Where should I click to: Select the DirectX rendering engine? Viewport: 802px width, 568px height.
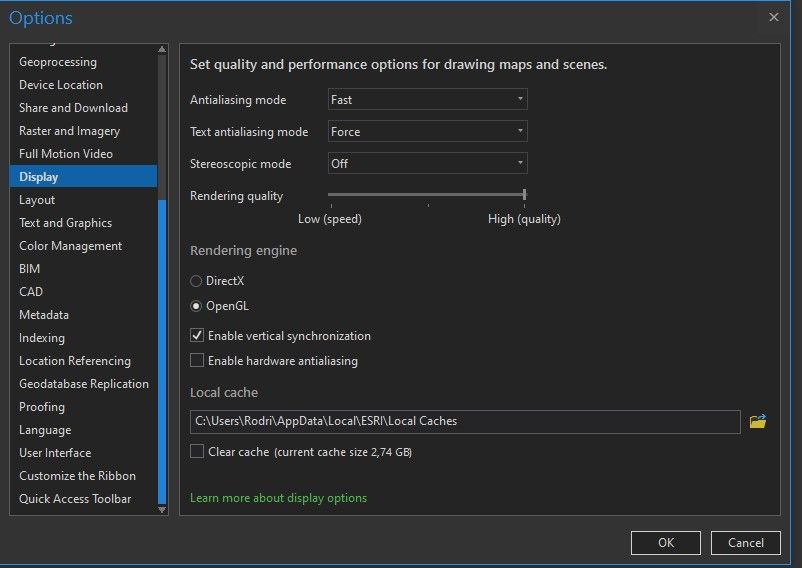196,281
